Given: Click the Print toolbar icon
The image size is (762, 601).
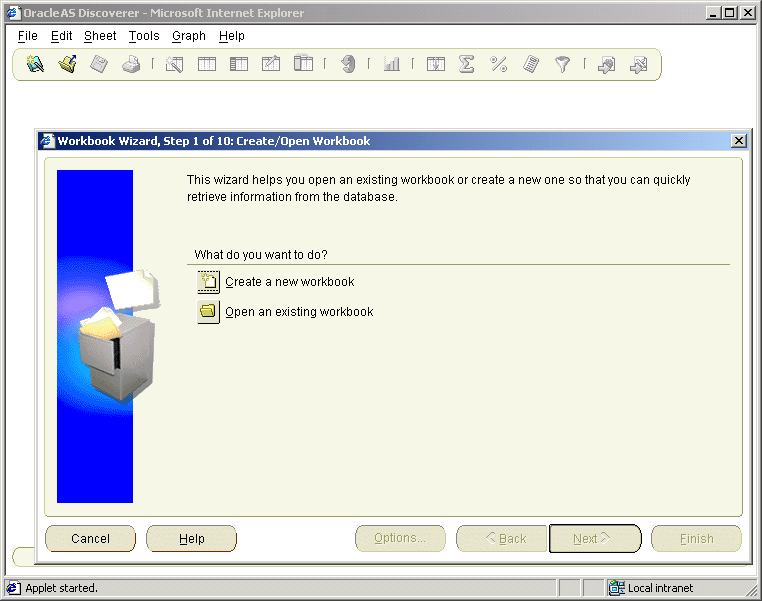Looking at the screenshot, I should (131, 64).
